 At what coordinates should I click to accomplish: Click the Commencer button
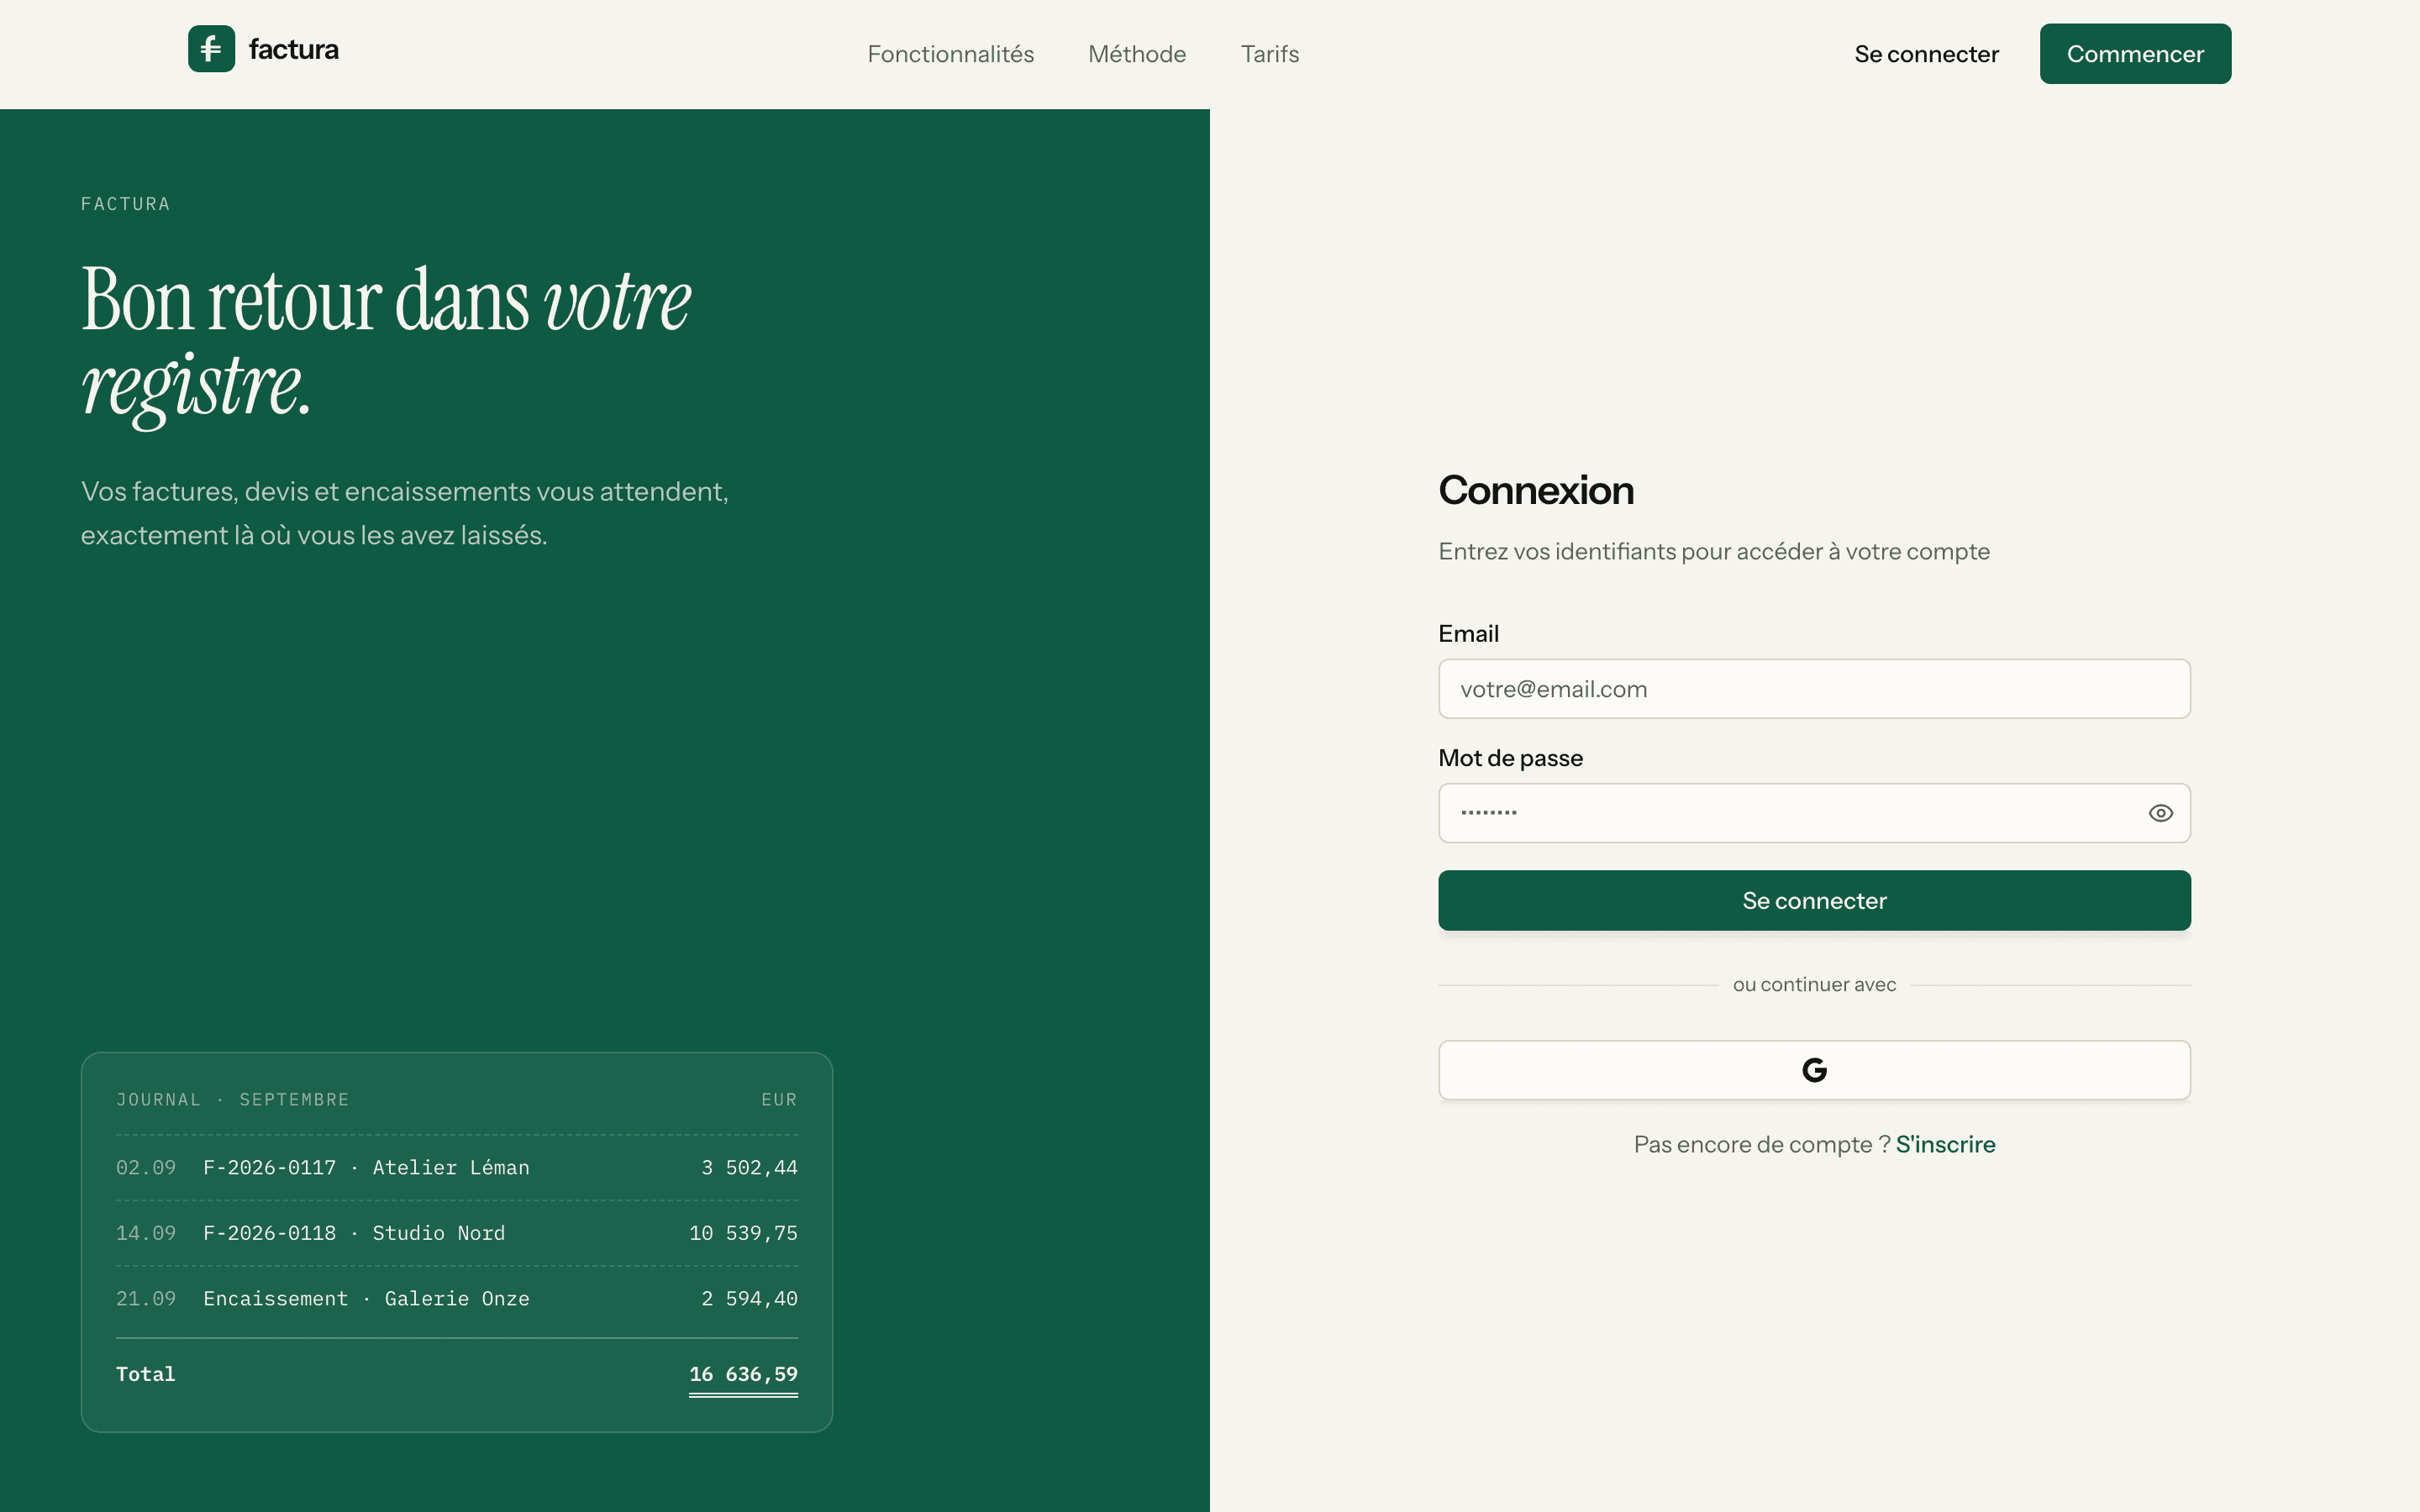pyautogui.click(x=2135, y=54)
